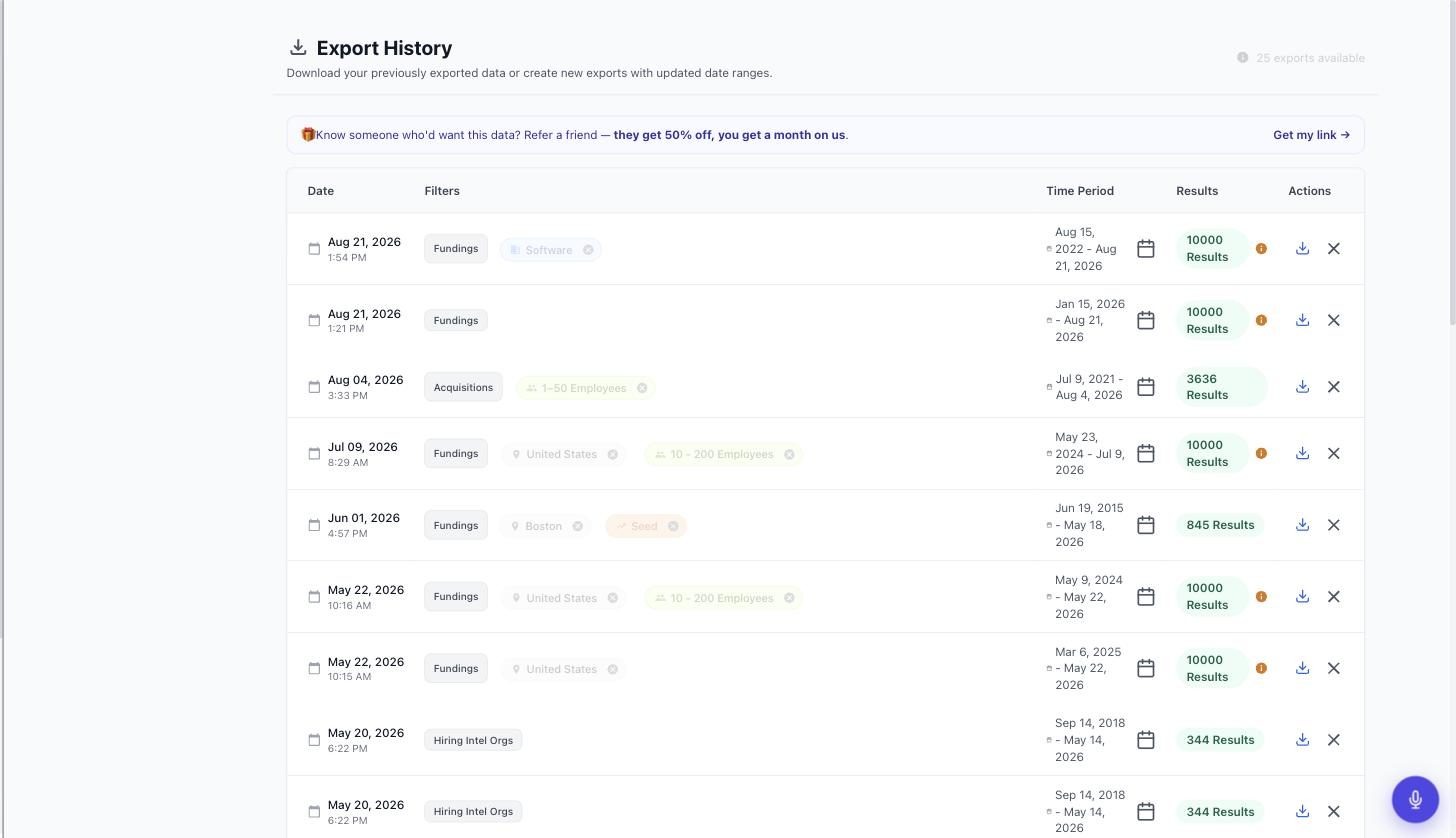Viewport: 1456px width, 838px height.
Task: Click the 845 Results badge
Action: (1220, 525)
